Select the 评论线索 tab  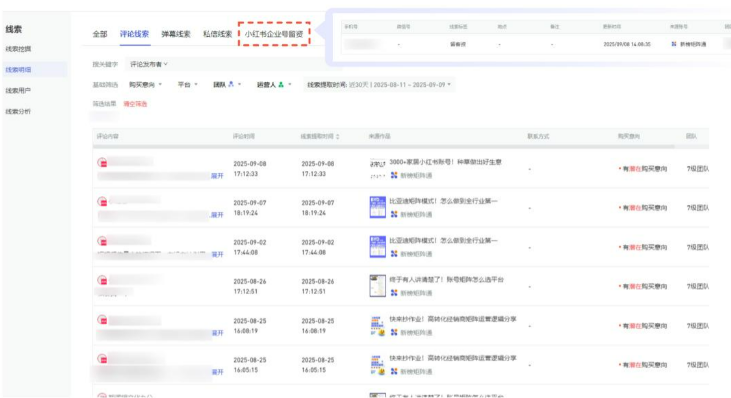pos(134,34)
